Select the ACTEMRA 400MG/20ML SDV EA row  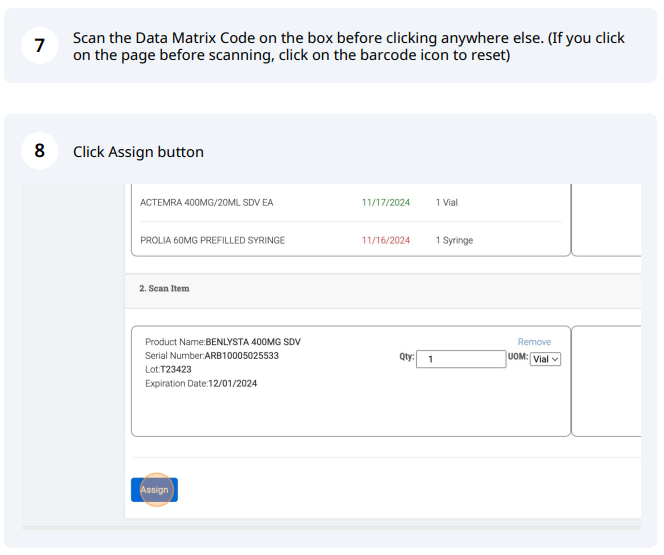tap(351, 202)
